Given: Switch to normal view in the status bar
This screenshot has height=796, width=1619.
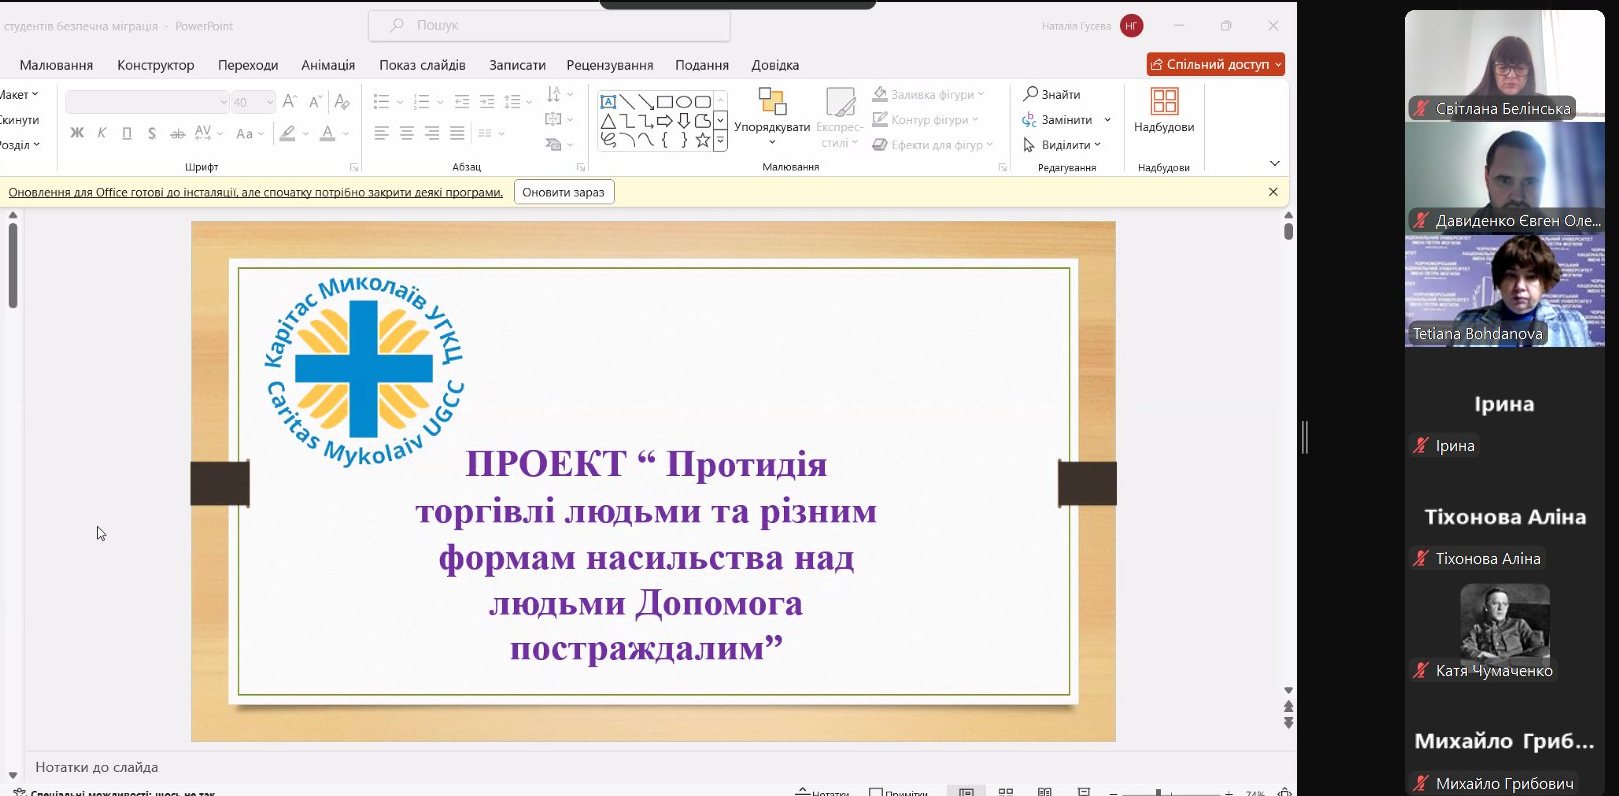Looking at the screenshot, I should click(x=966, y=792).
